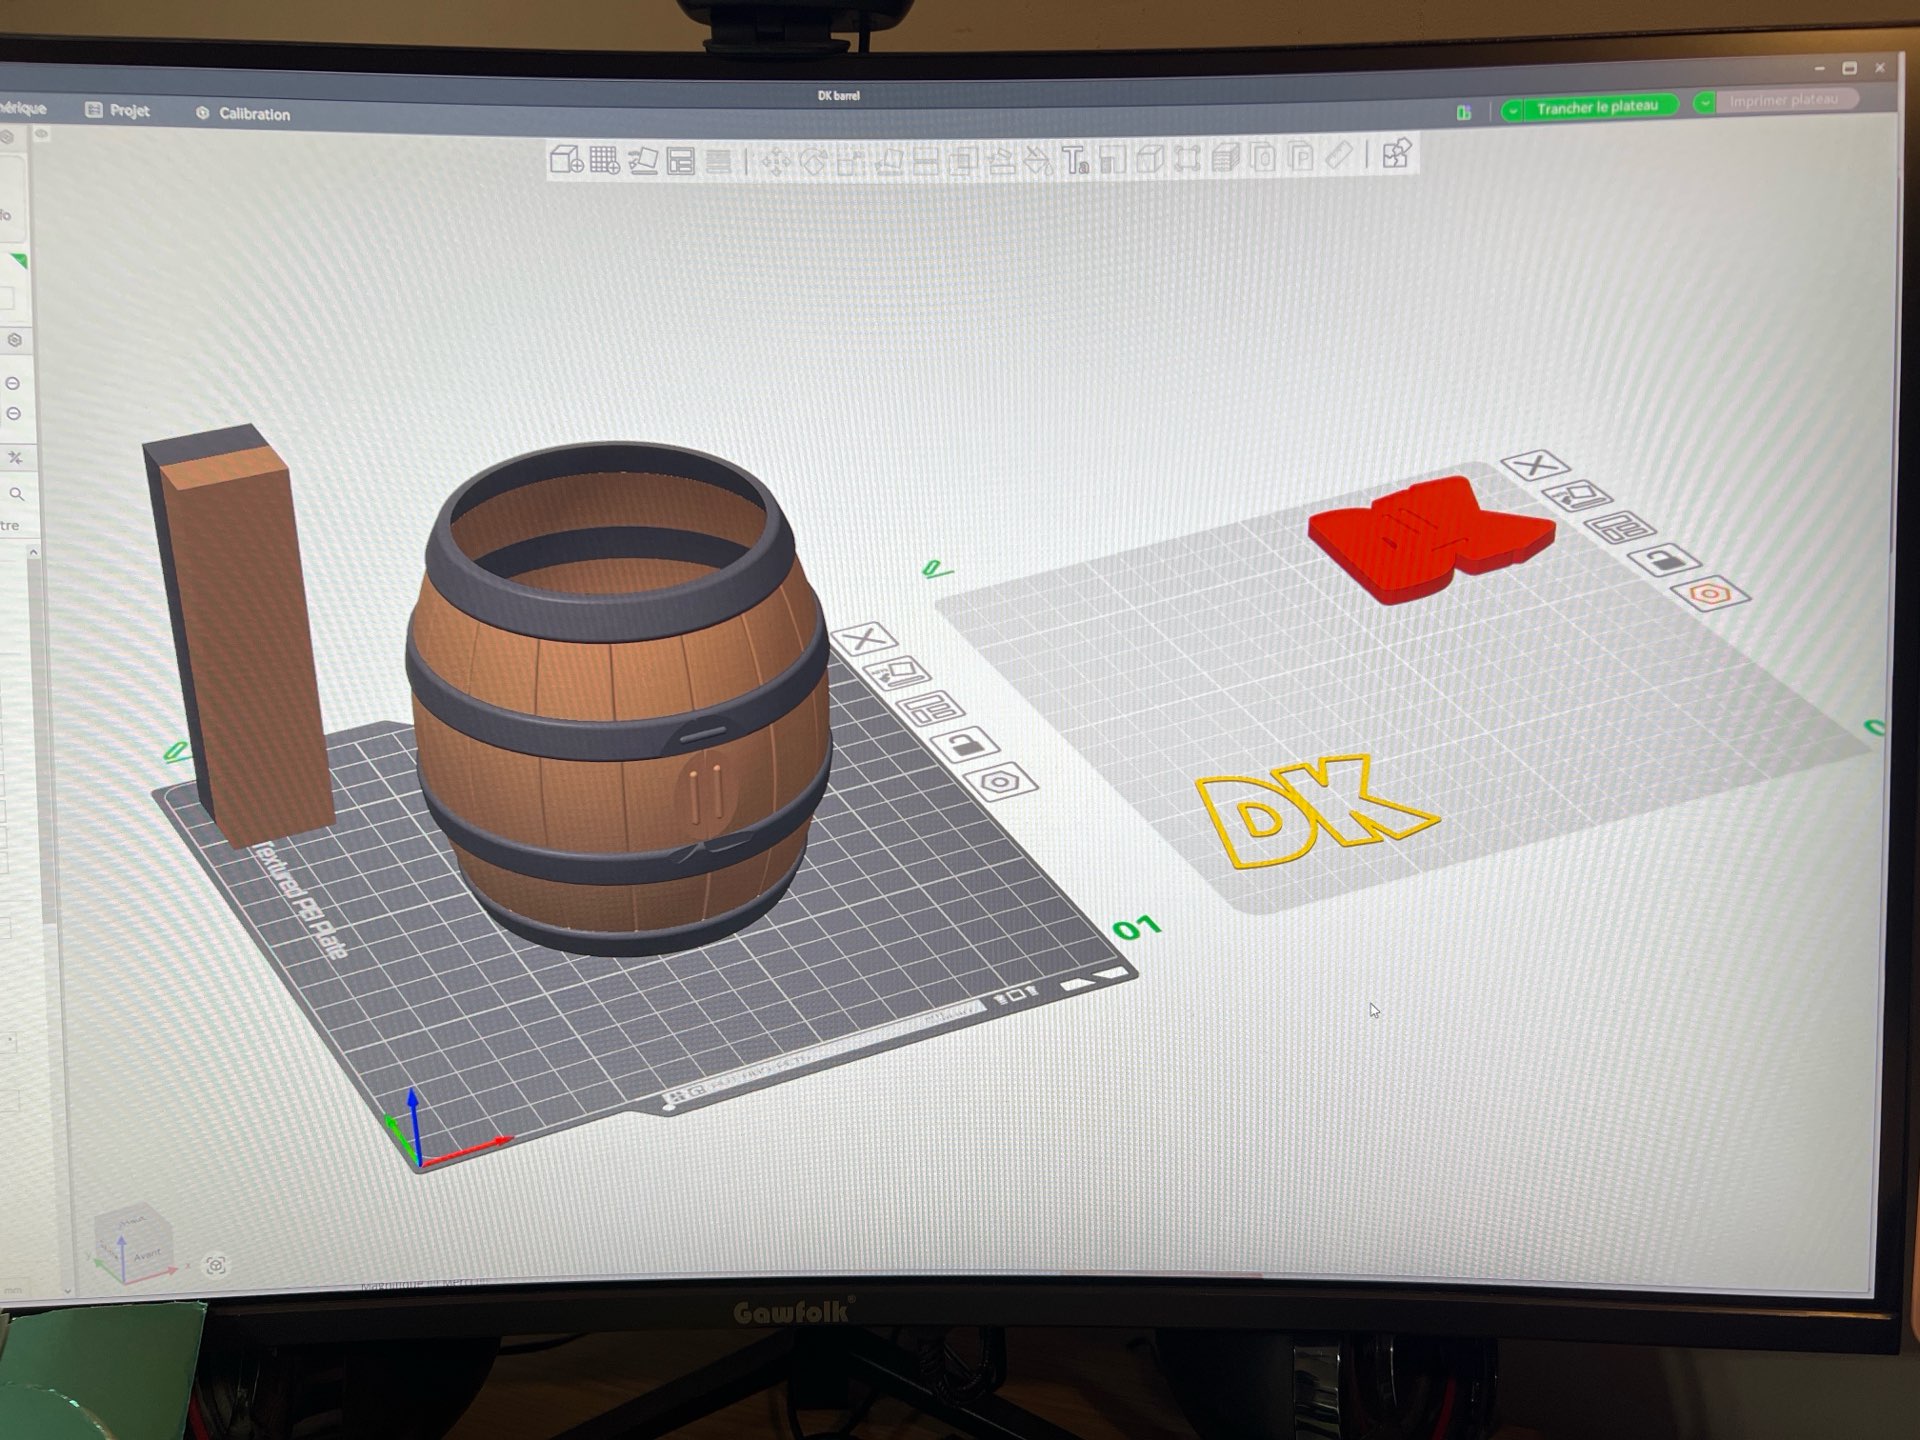The image size is (1920, 1440).
Task: Toggle the eye visibility icon top-left of viewport
Action: coord(42,134)
